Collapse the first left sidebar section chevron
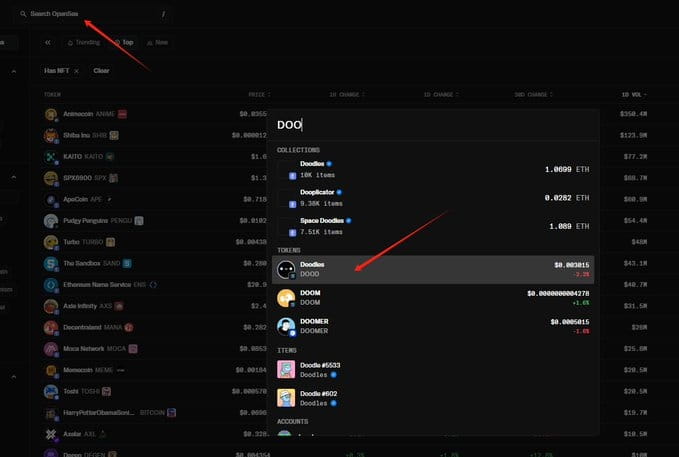Viewport: 679px width, 457px height. pos(14,71)
